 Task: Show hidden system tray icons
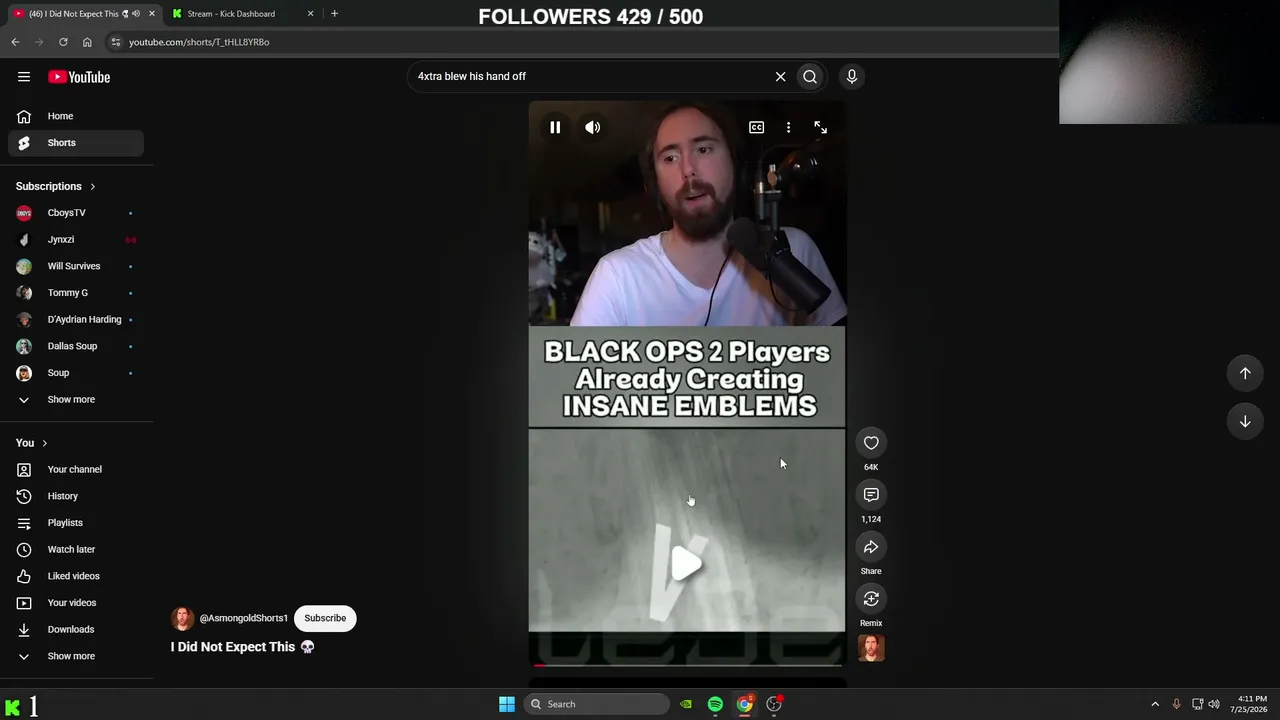click(x=1155, y=704)
